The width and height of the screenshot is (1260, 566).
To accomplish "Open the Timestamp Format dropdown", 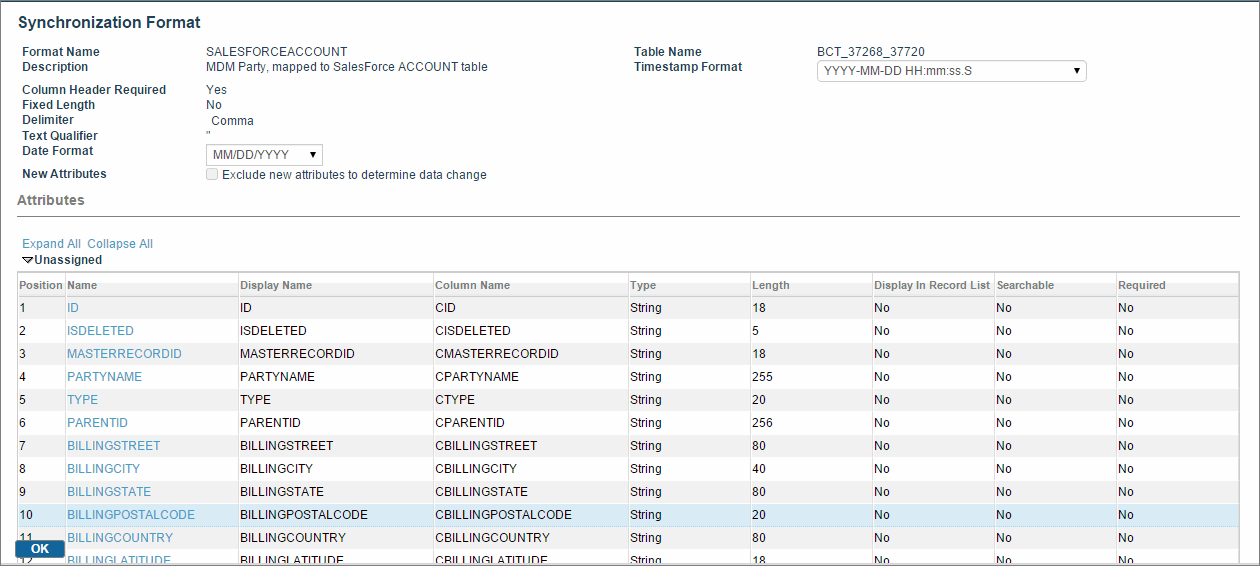I will (x=951, y=71).
